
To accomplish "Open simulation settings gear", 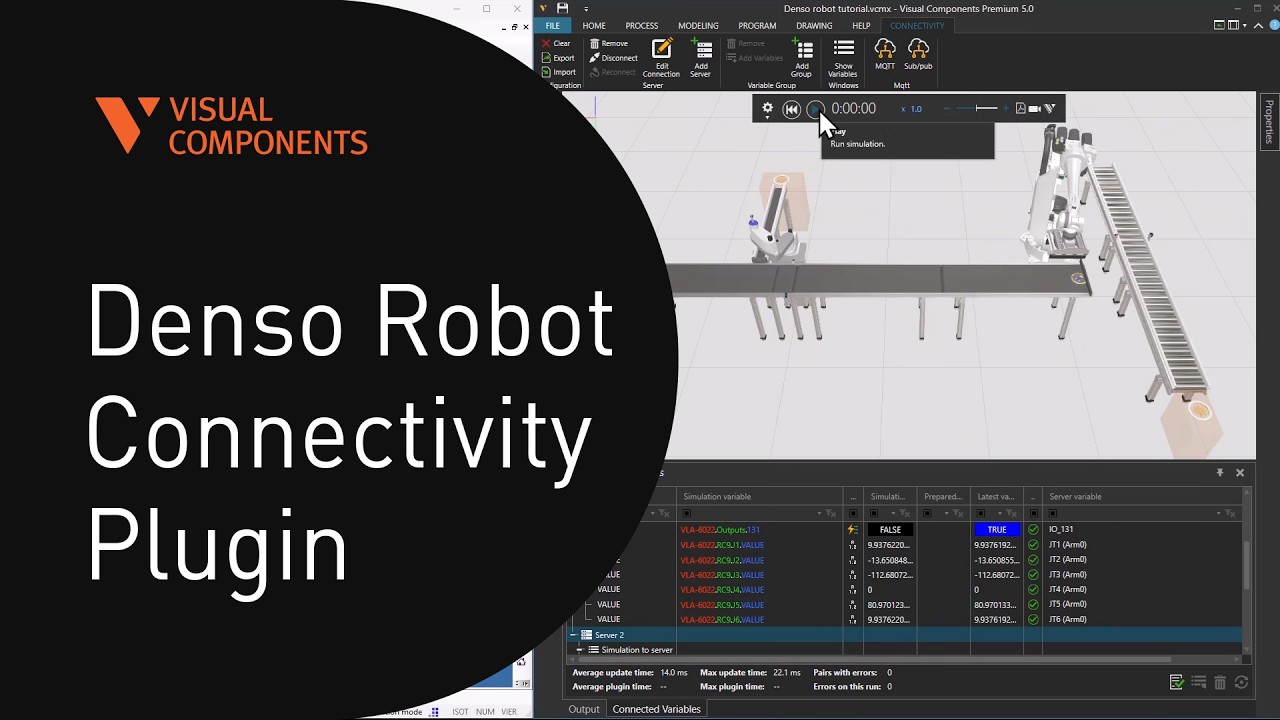I will click(767, 108).
